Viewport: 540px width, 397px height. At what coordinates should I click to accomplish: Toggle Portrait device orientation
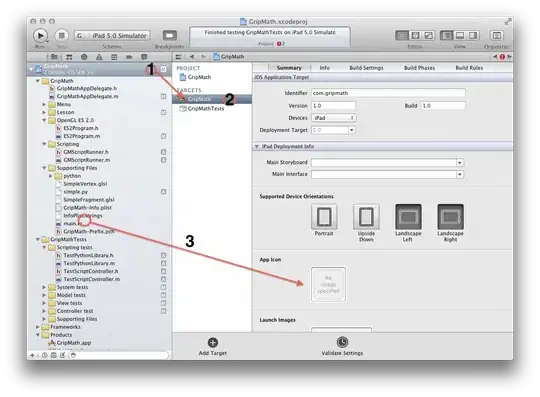tap(324, 217)
